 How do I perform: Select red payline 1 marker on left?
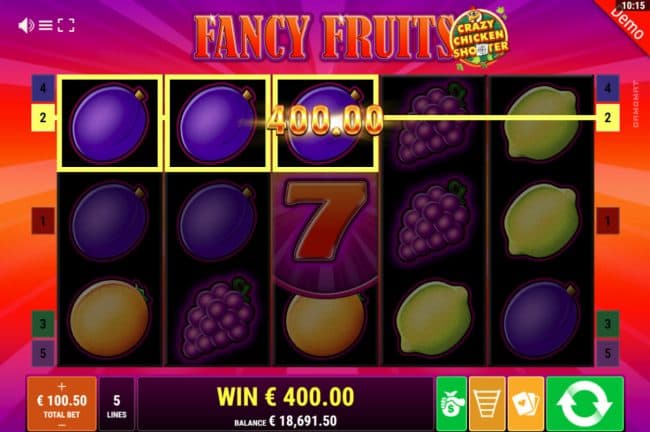click(x=43, y=221)
